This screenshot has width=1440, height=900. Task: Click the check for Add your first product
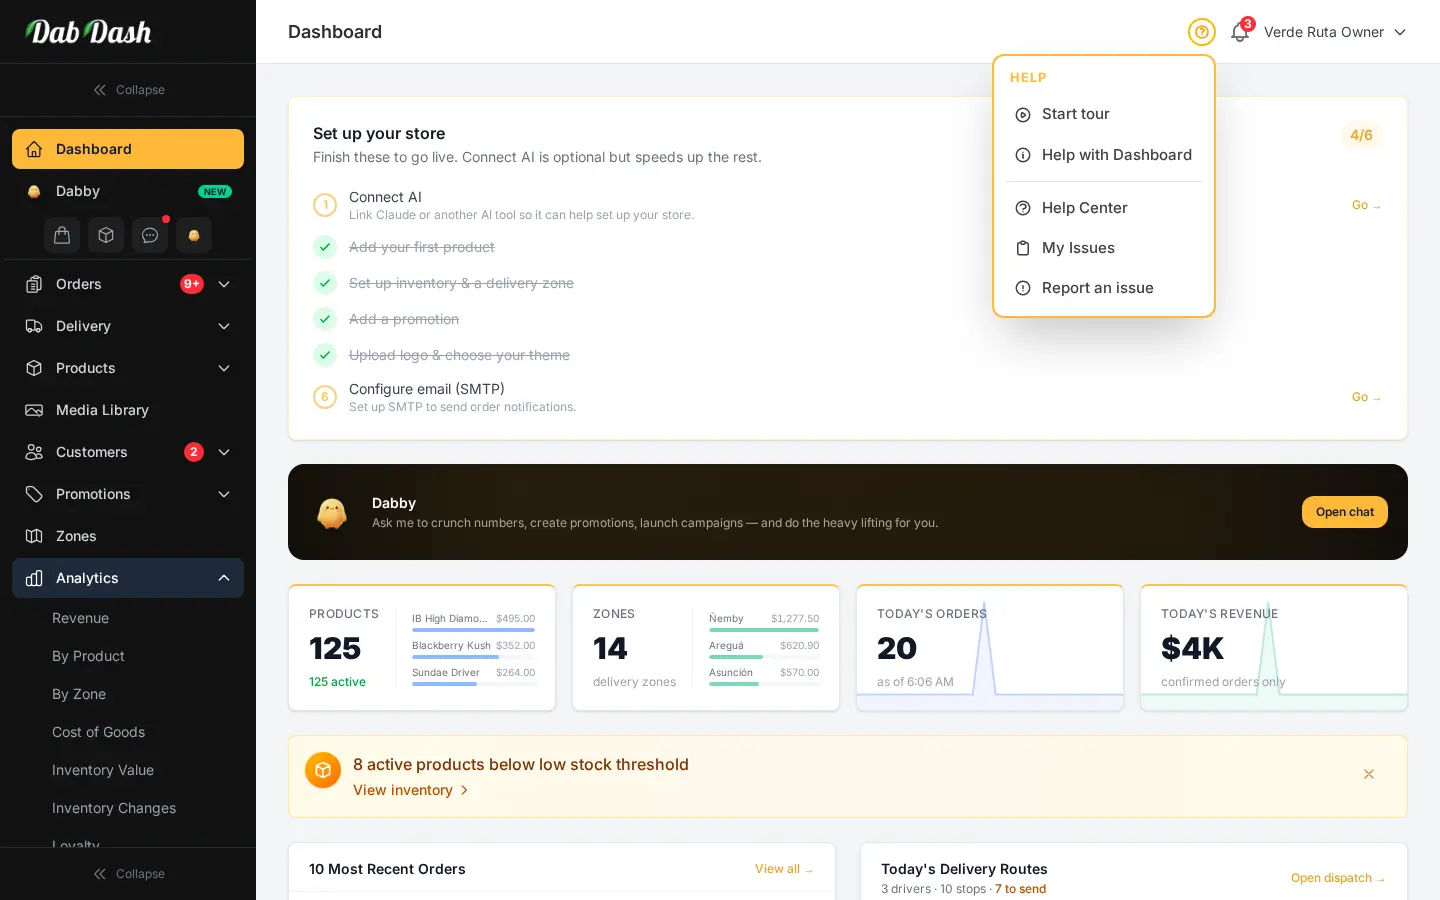(x=325, y=247)
